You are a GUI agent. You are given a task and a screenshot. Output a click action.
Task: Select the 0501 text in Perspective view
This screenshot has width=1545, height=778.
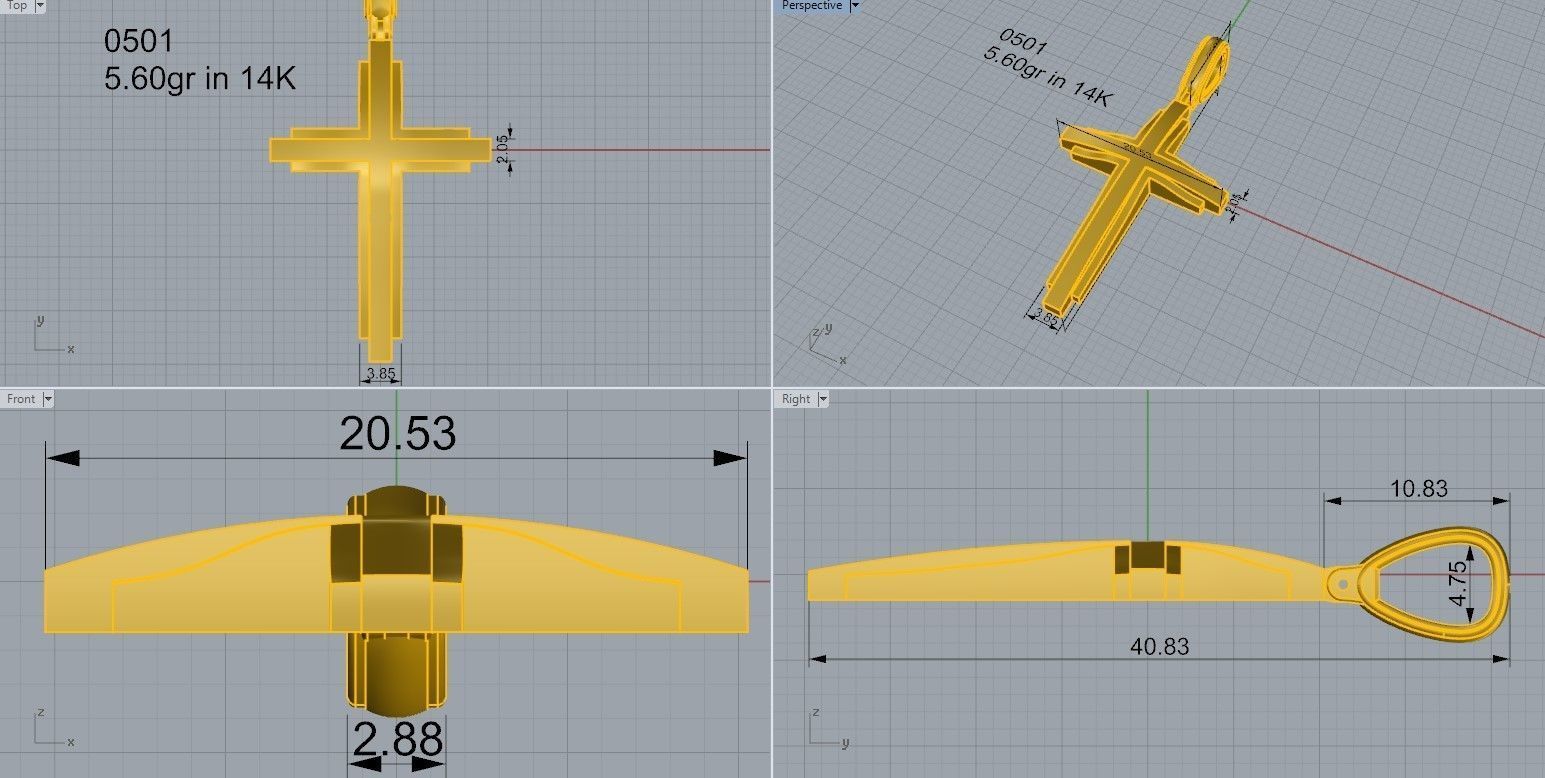coord(1023,41)
